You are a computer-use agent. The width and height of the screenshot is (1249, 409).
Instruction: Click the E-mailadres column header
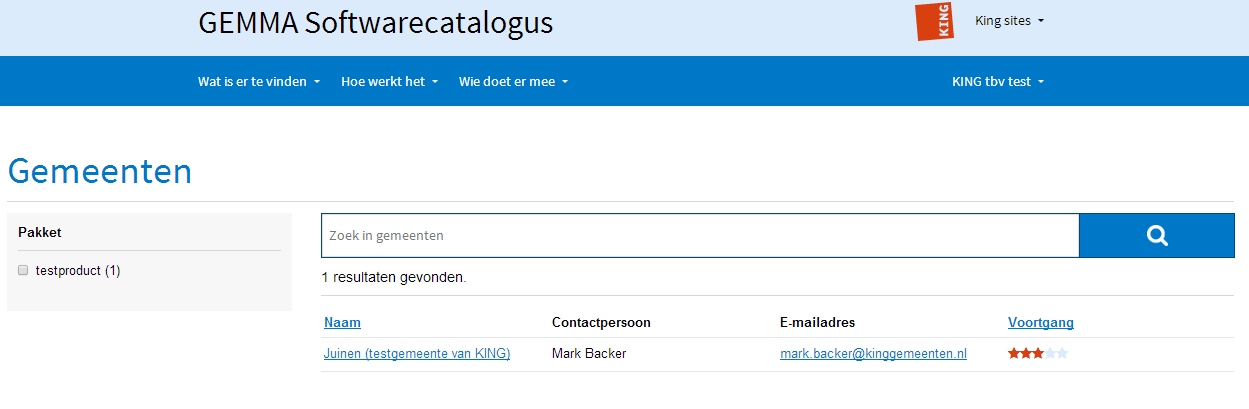point(818,322)
